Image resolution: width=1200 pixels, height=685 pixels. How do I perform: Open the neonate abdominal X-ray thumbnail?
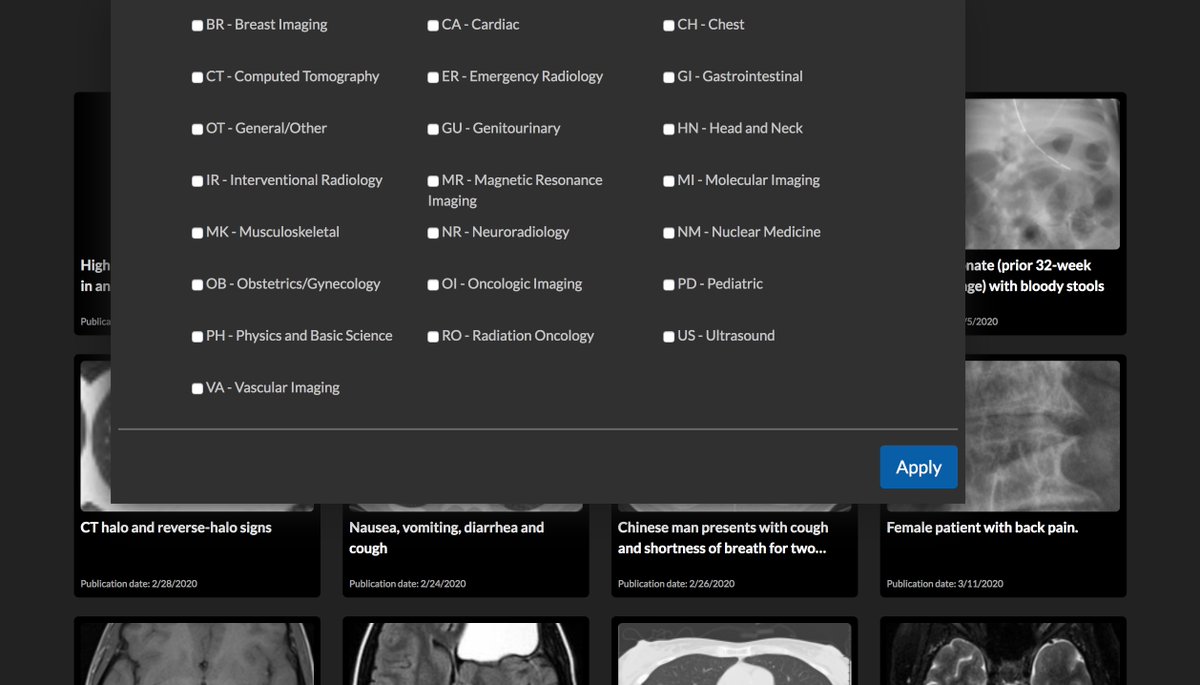[1042, 174]
